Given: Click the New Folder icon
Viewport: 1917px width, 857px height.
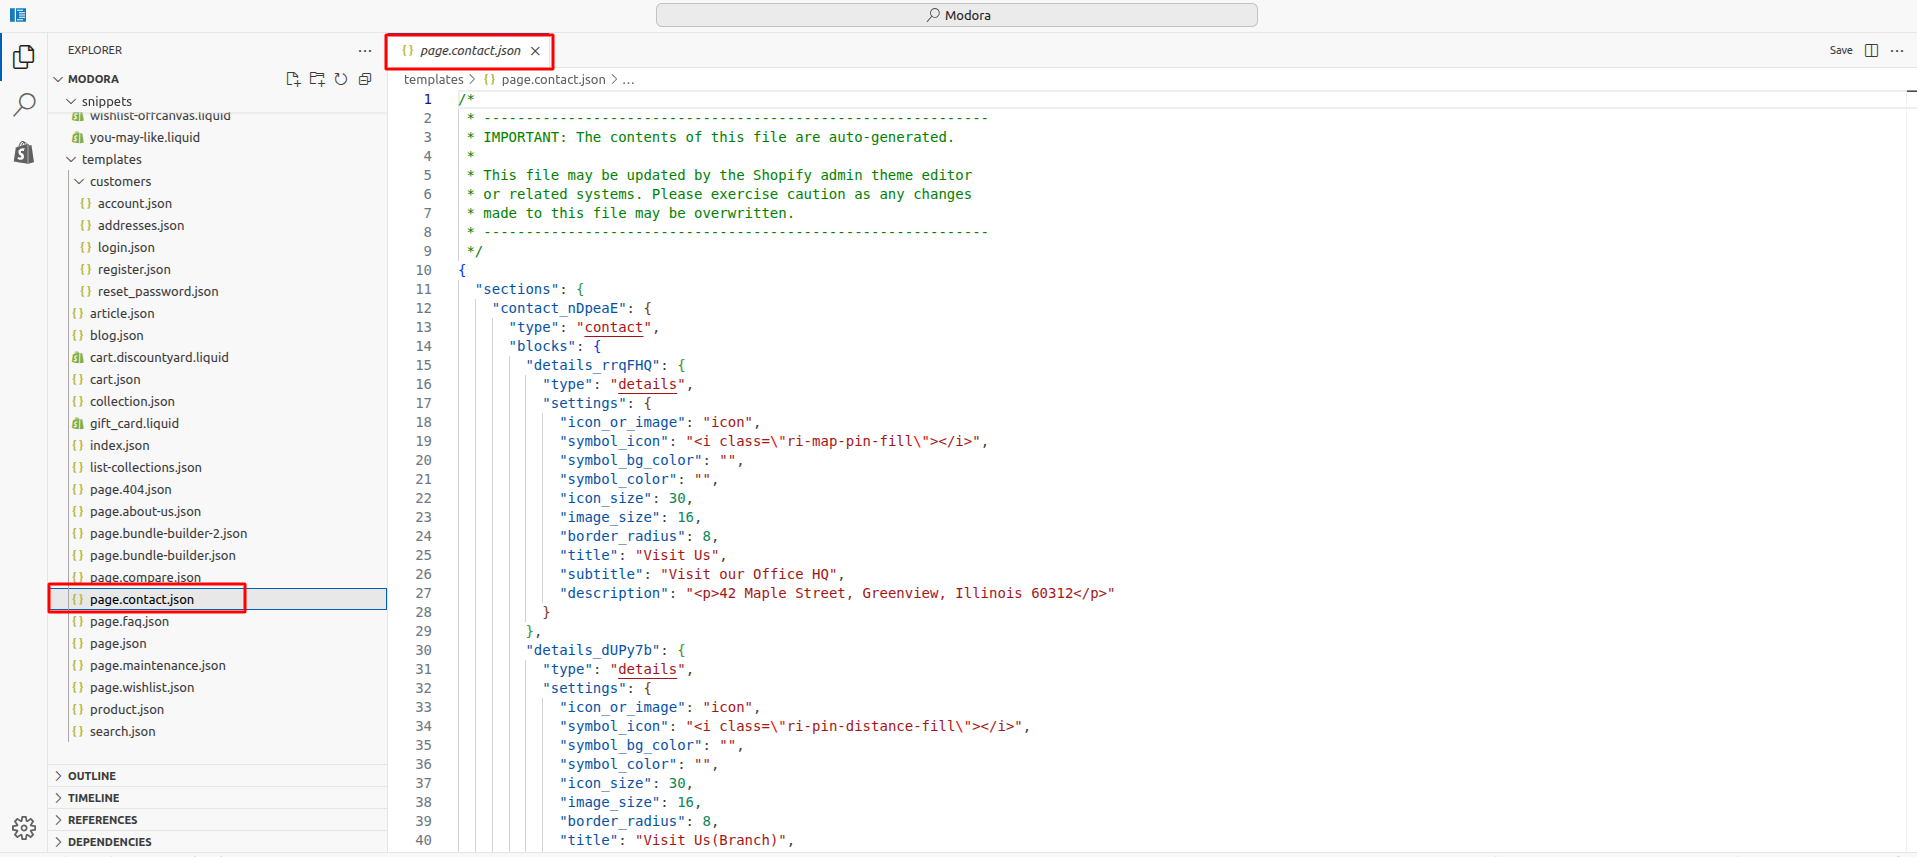Looking at the screenshot, I should coord(317,79).
